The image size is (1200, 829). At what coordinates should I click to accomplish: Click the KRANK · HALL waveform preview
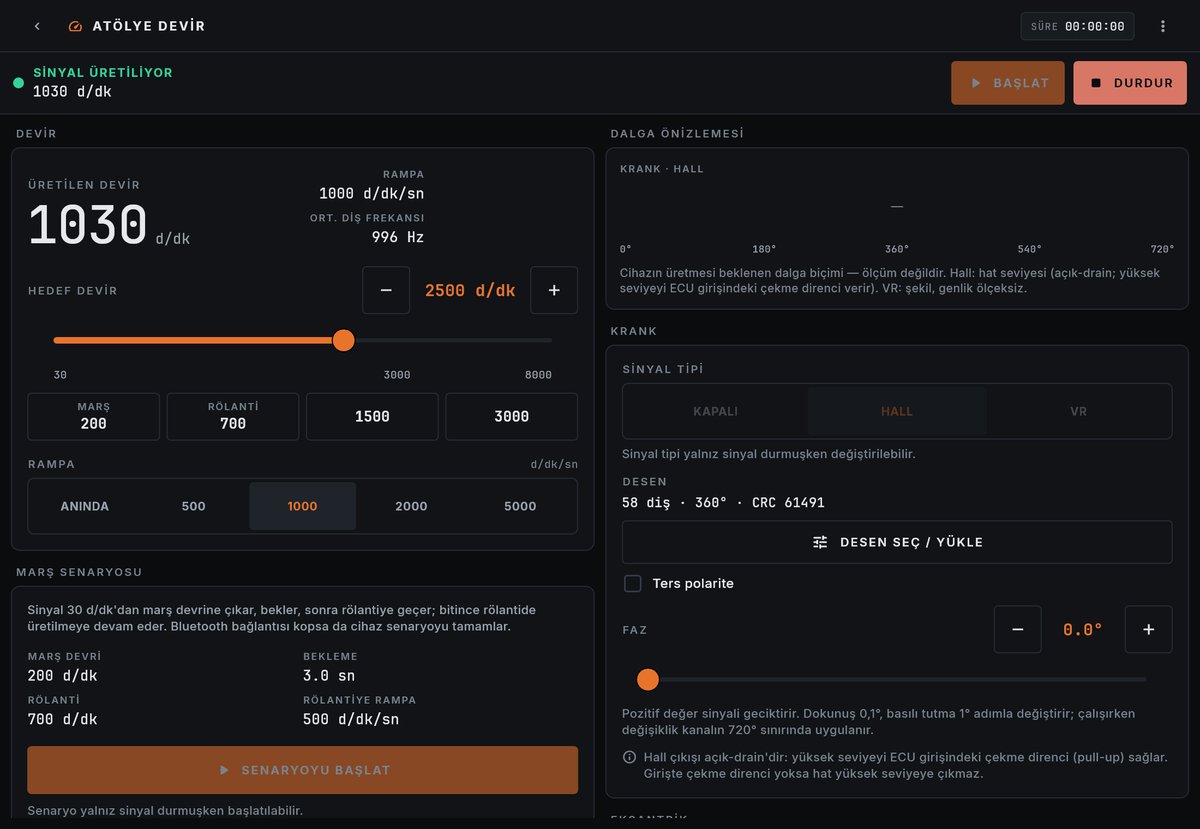(x=897, y=207)
